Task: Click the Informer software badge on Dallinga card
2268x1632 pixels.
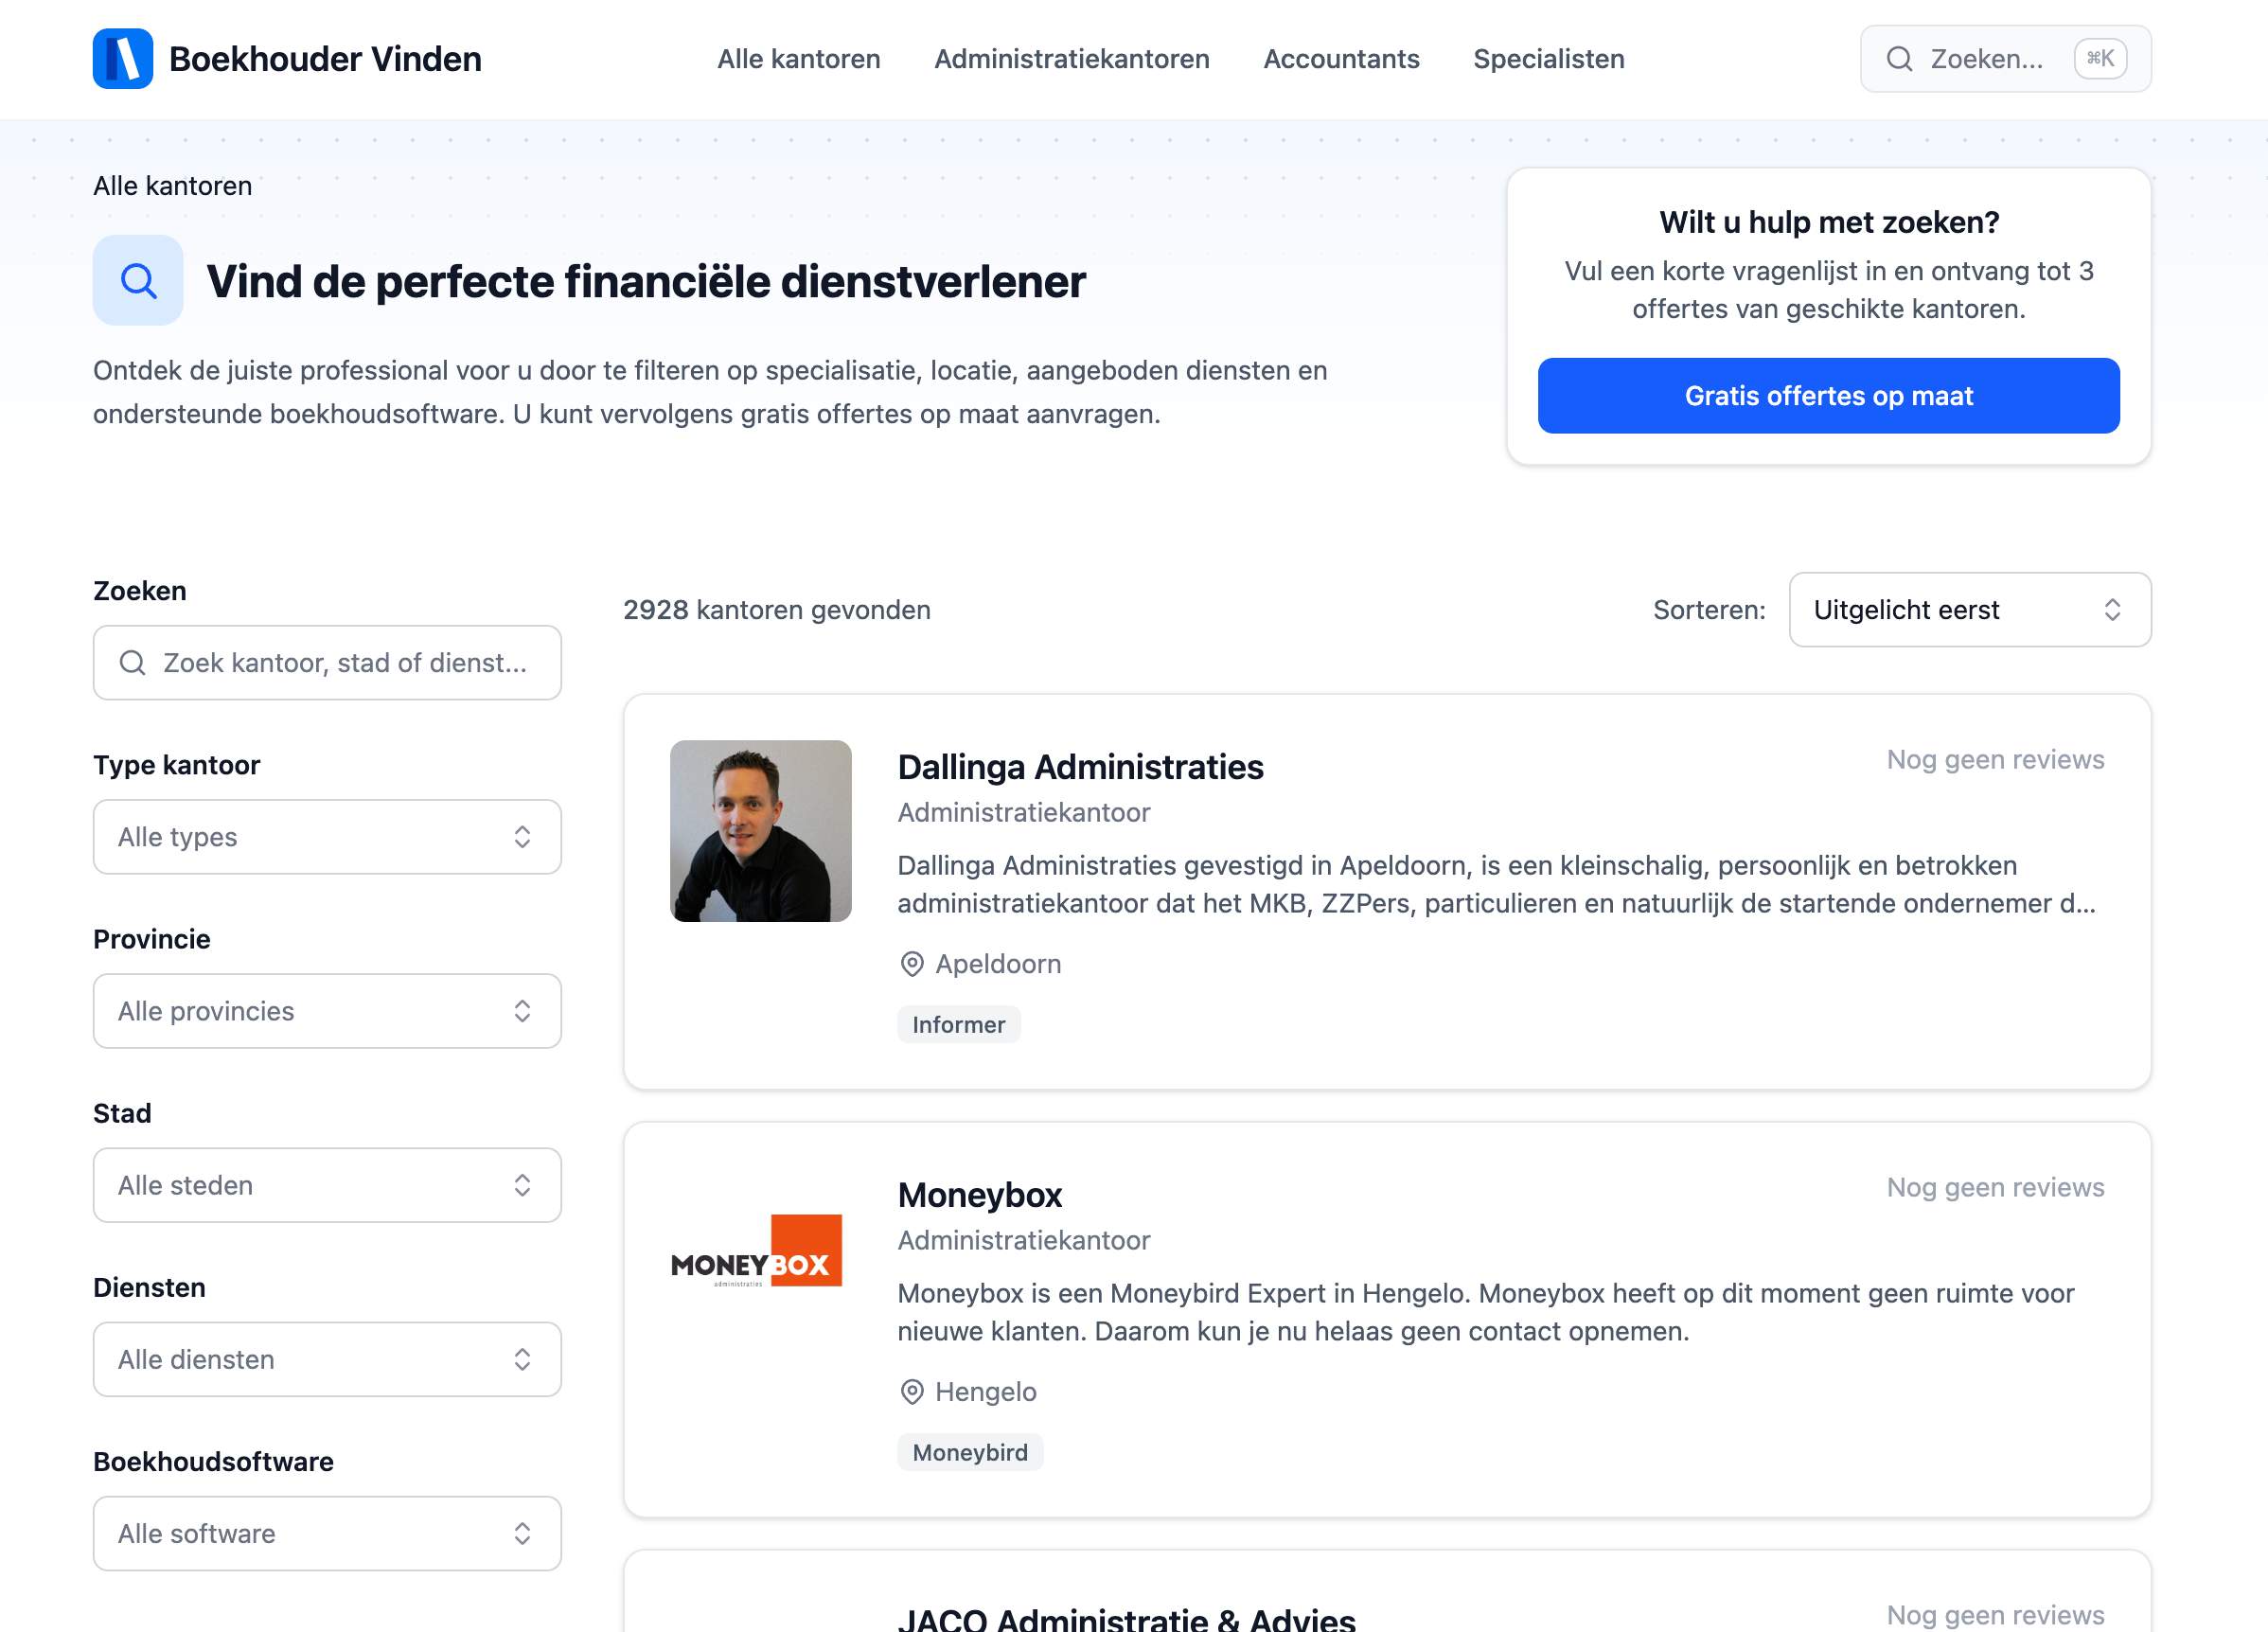Action: pos(958,1024)
